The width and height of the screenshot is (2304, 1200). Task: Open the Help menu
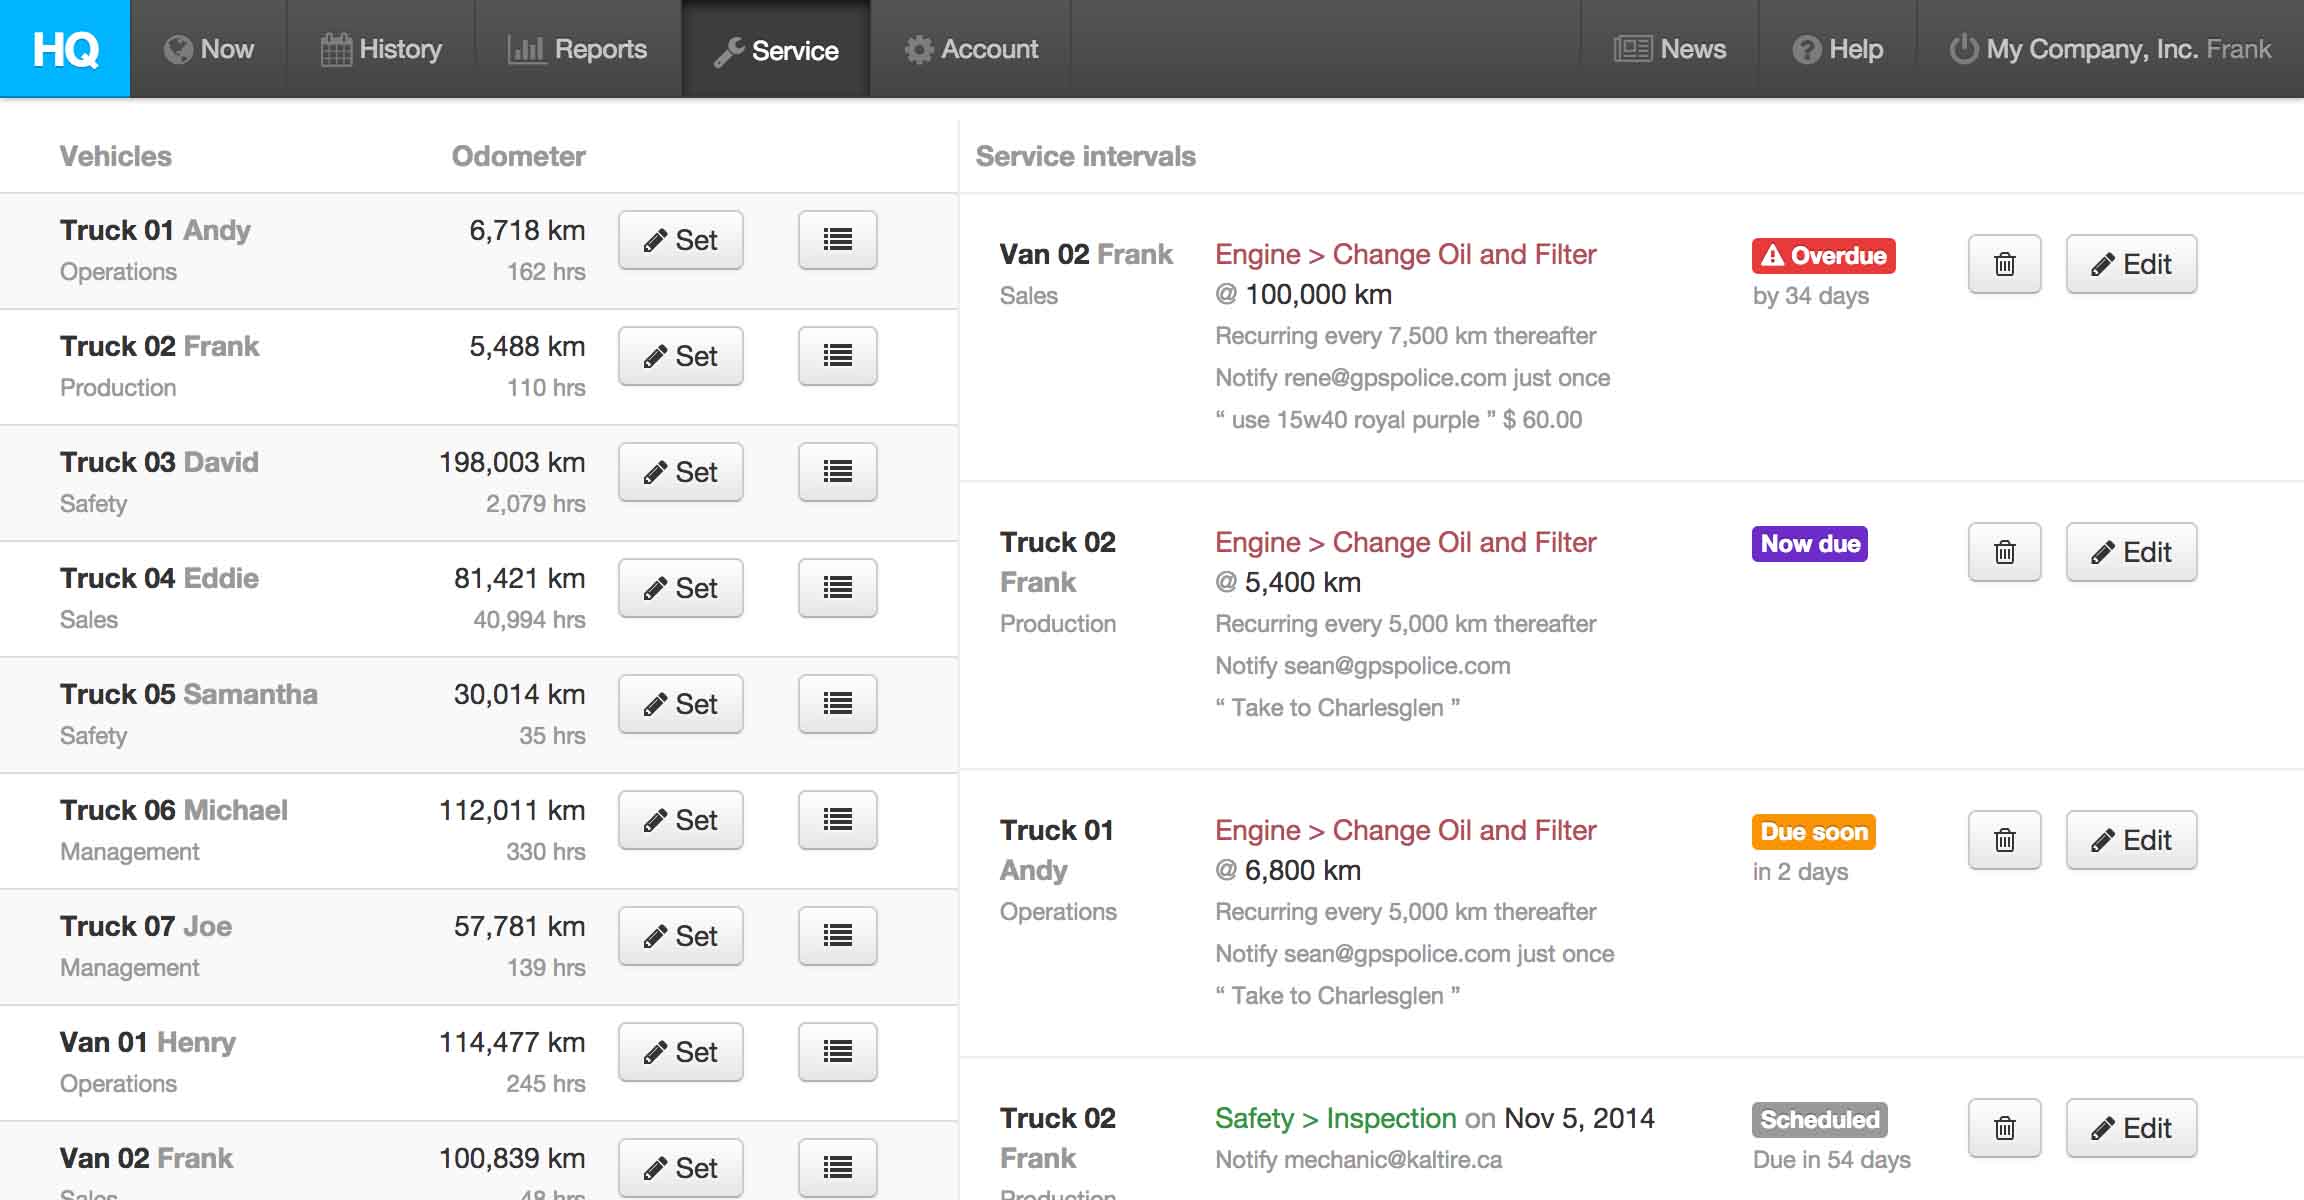point(1837,49)
